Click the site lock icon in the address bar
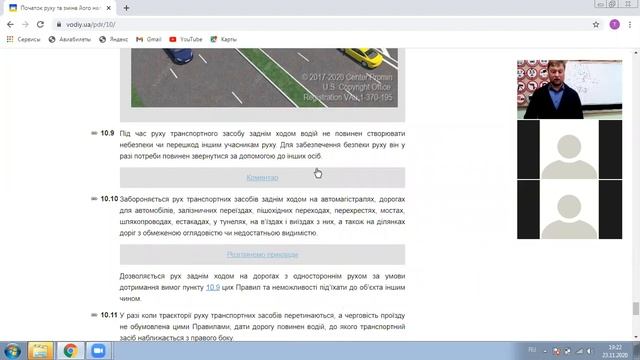640x360 pixels. tap(59, 24)
